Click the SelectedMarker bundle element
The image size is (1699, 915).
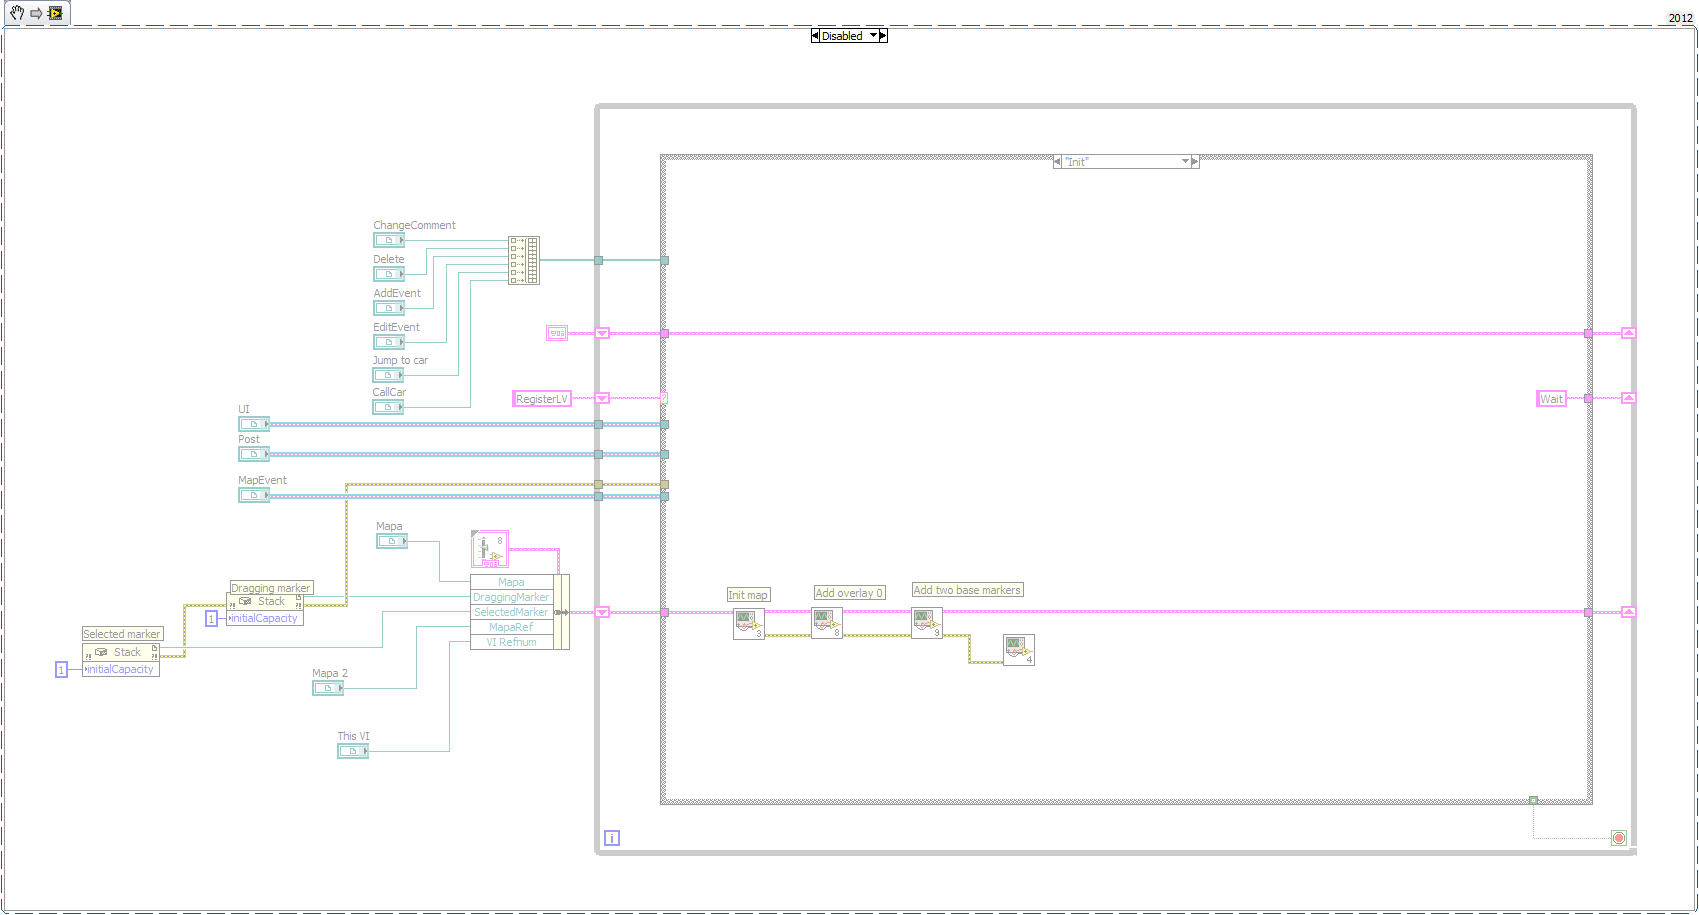point(511,612)
